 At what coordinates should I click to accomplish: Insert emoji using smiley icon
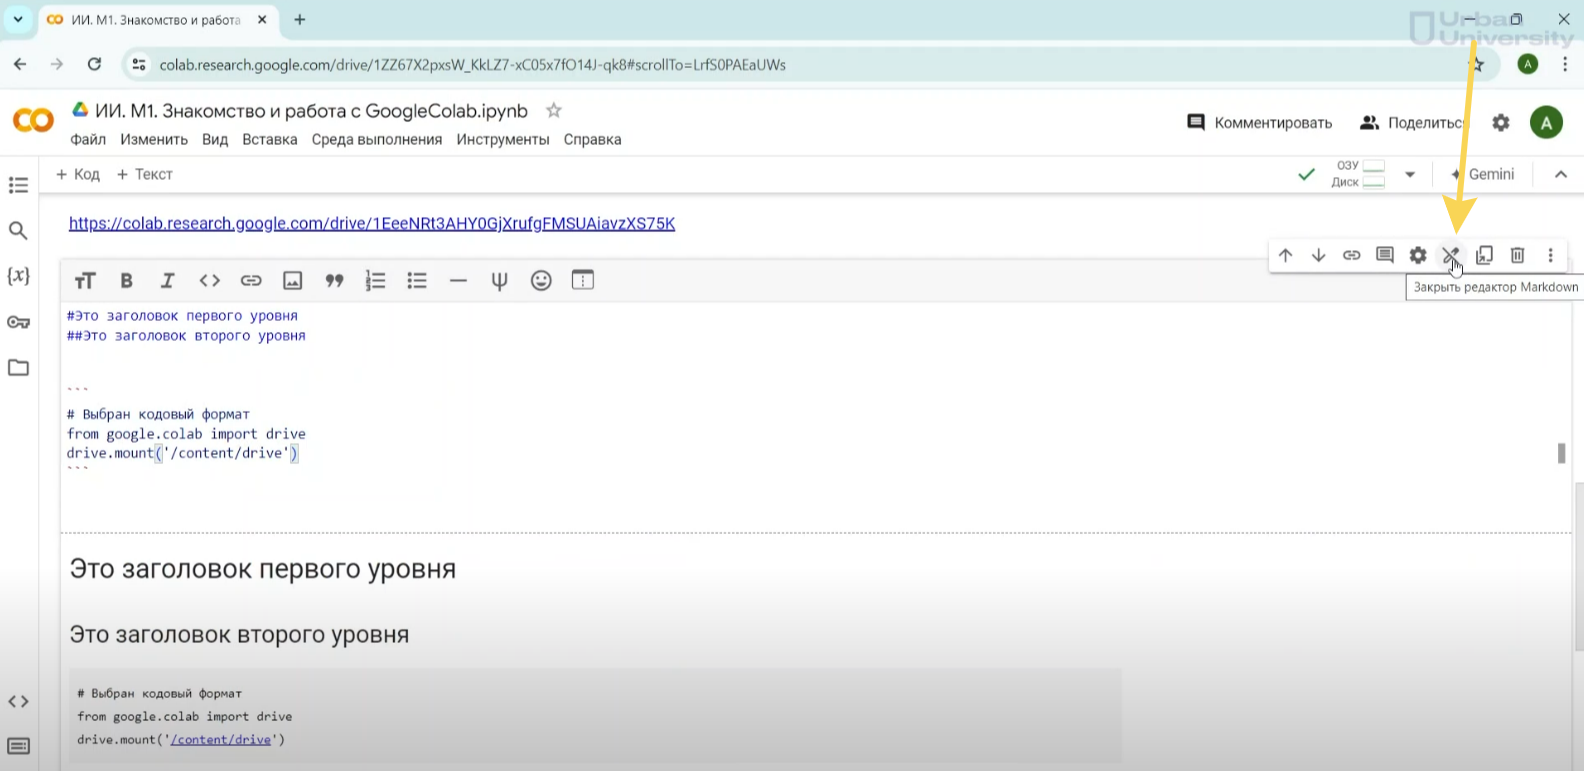click(x=541, y=281)
